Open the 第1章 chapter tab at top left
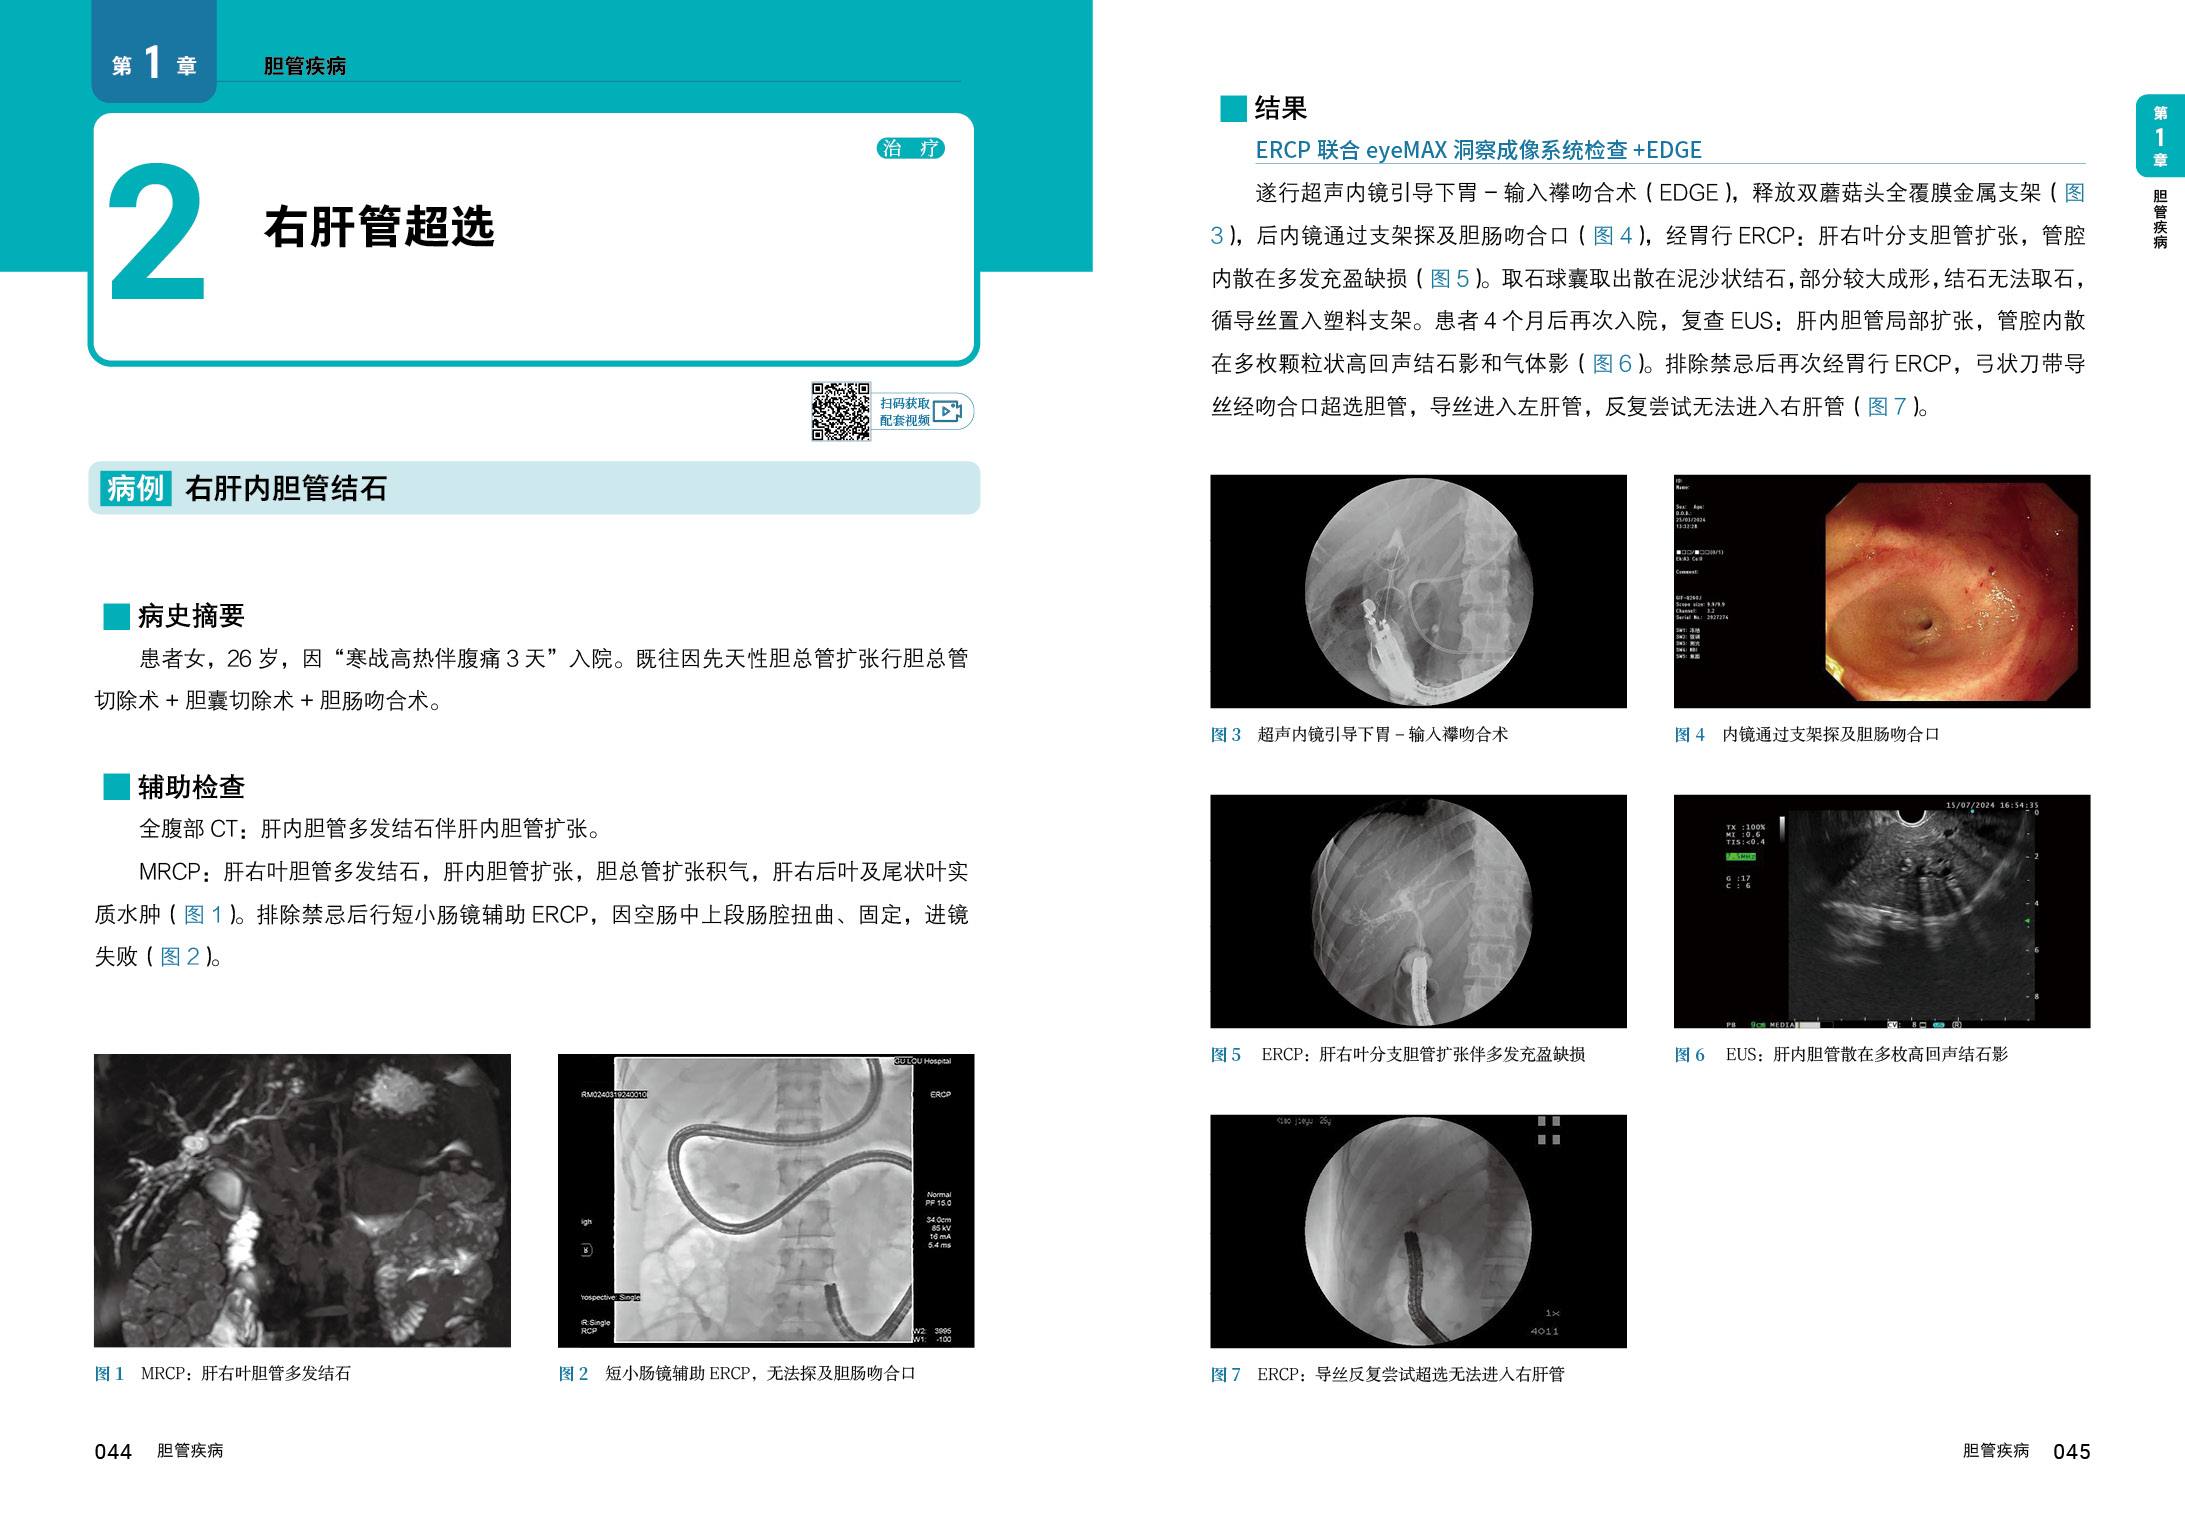This screenshot has width=2185, height=1535. pyautogui.click(x=154, y=62)
